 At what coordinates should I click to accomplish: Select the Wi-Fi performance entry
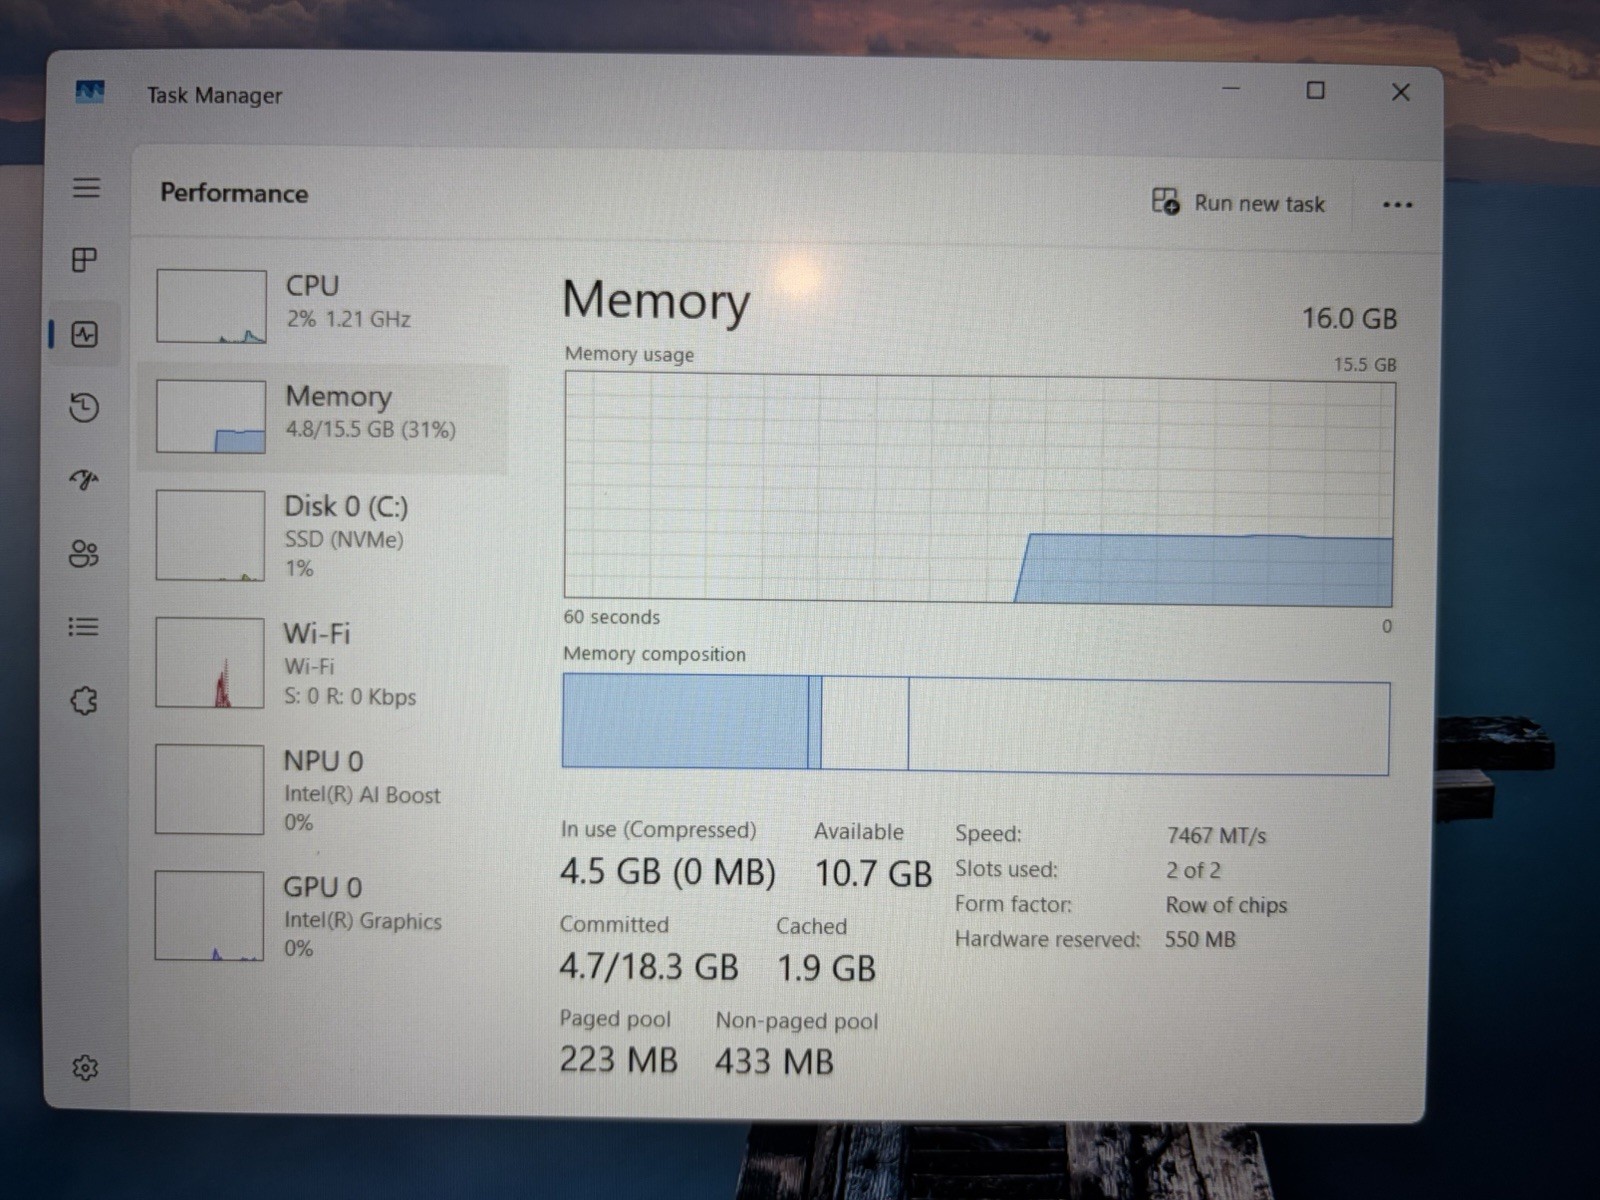point(322,663)
